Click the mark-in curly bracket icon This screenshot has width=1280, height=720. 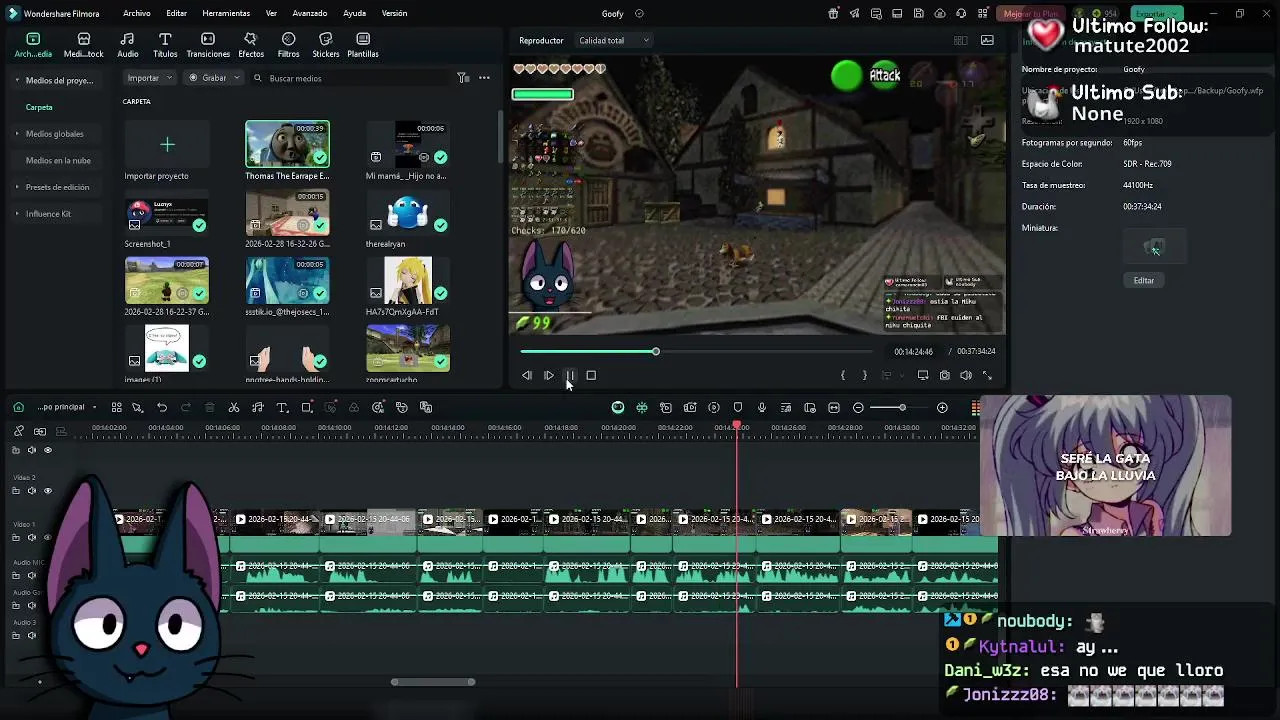[x=843, y=375]
